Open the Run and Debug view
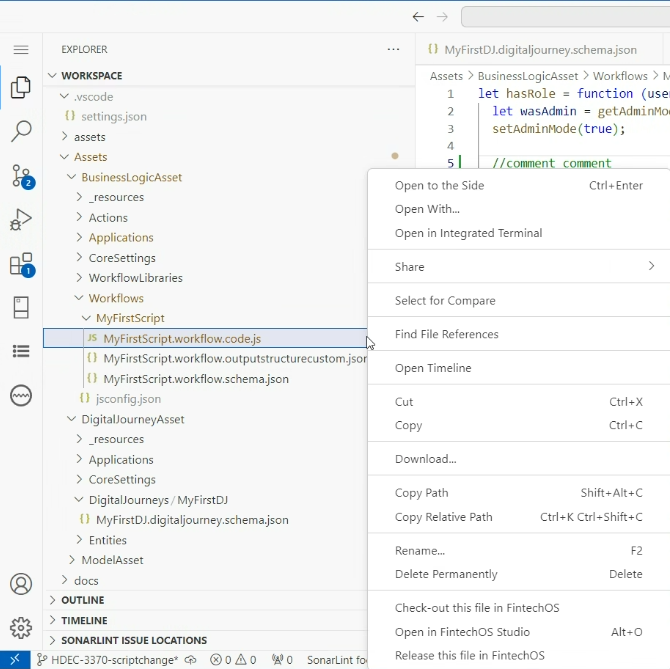This screenshot has width=670, height=669. tap(21, 220)
